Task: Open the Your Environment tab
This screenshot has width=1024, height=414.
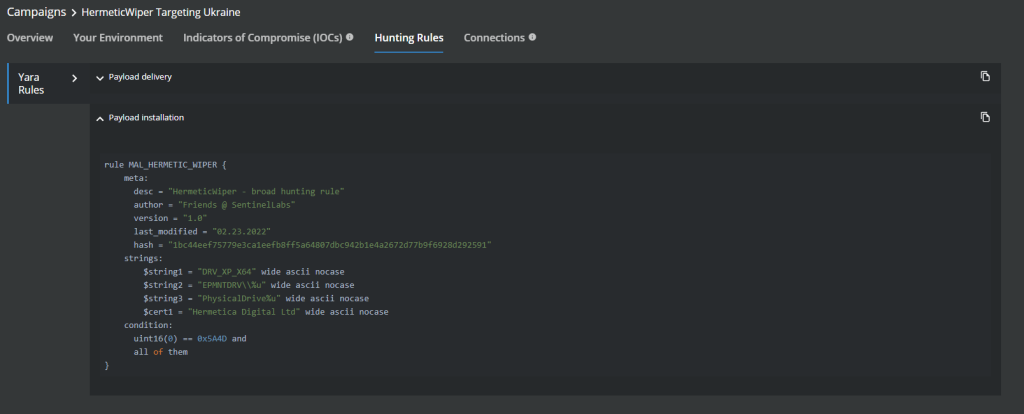Action: pyautogui.click(x=117, y=38)
